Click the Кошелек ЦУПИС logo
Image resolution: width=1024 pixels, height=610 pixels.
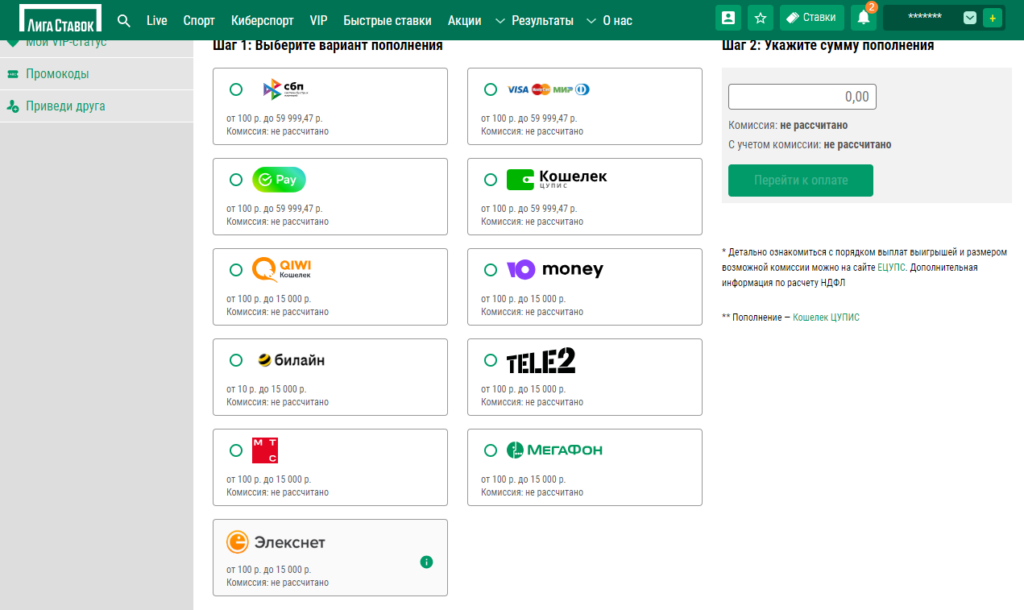pos(556,179)
